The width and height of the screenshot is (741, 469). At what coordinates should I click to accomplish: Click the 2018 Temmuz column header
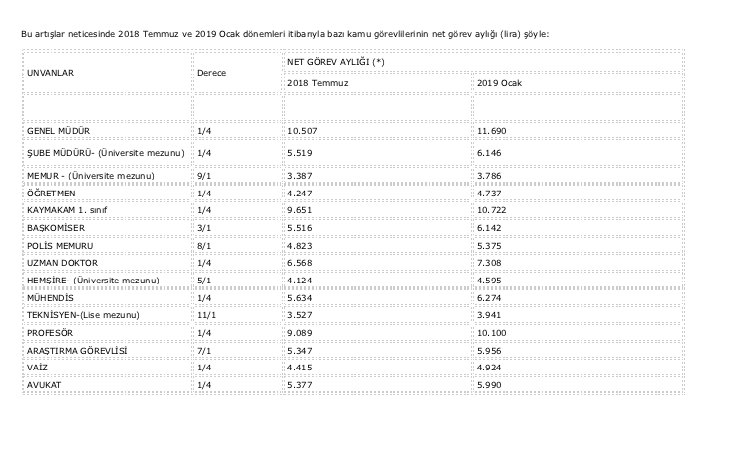point(317,83)
